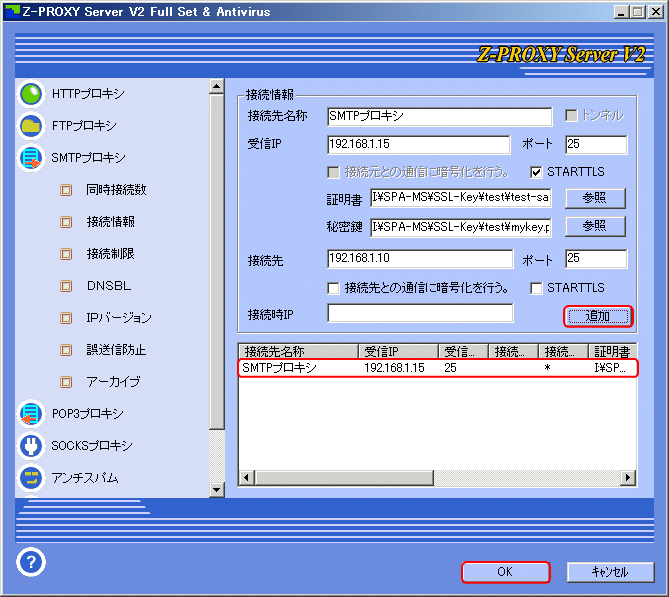Click the 証明書 path field
669x597 pixels.
click(x=461, y=198)
